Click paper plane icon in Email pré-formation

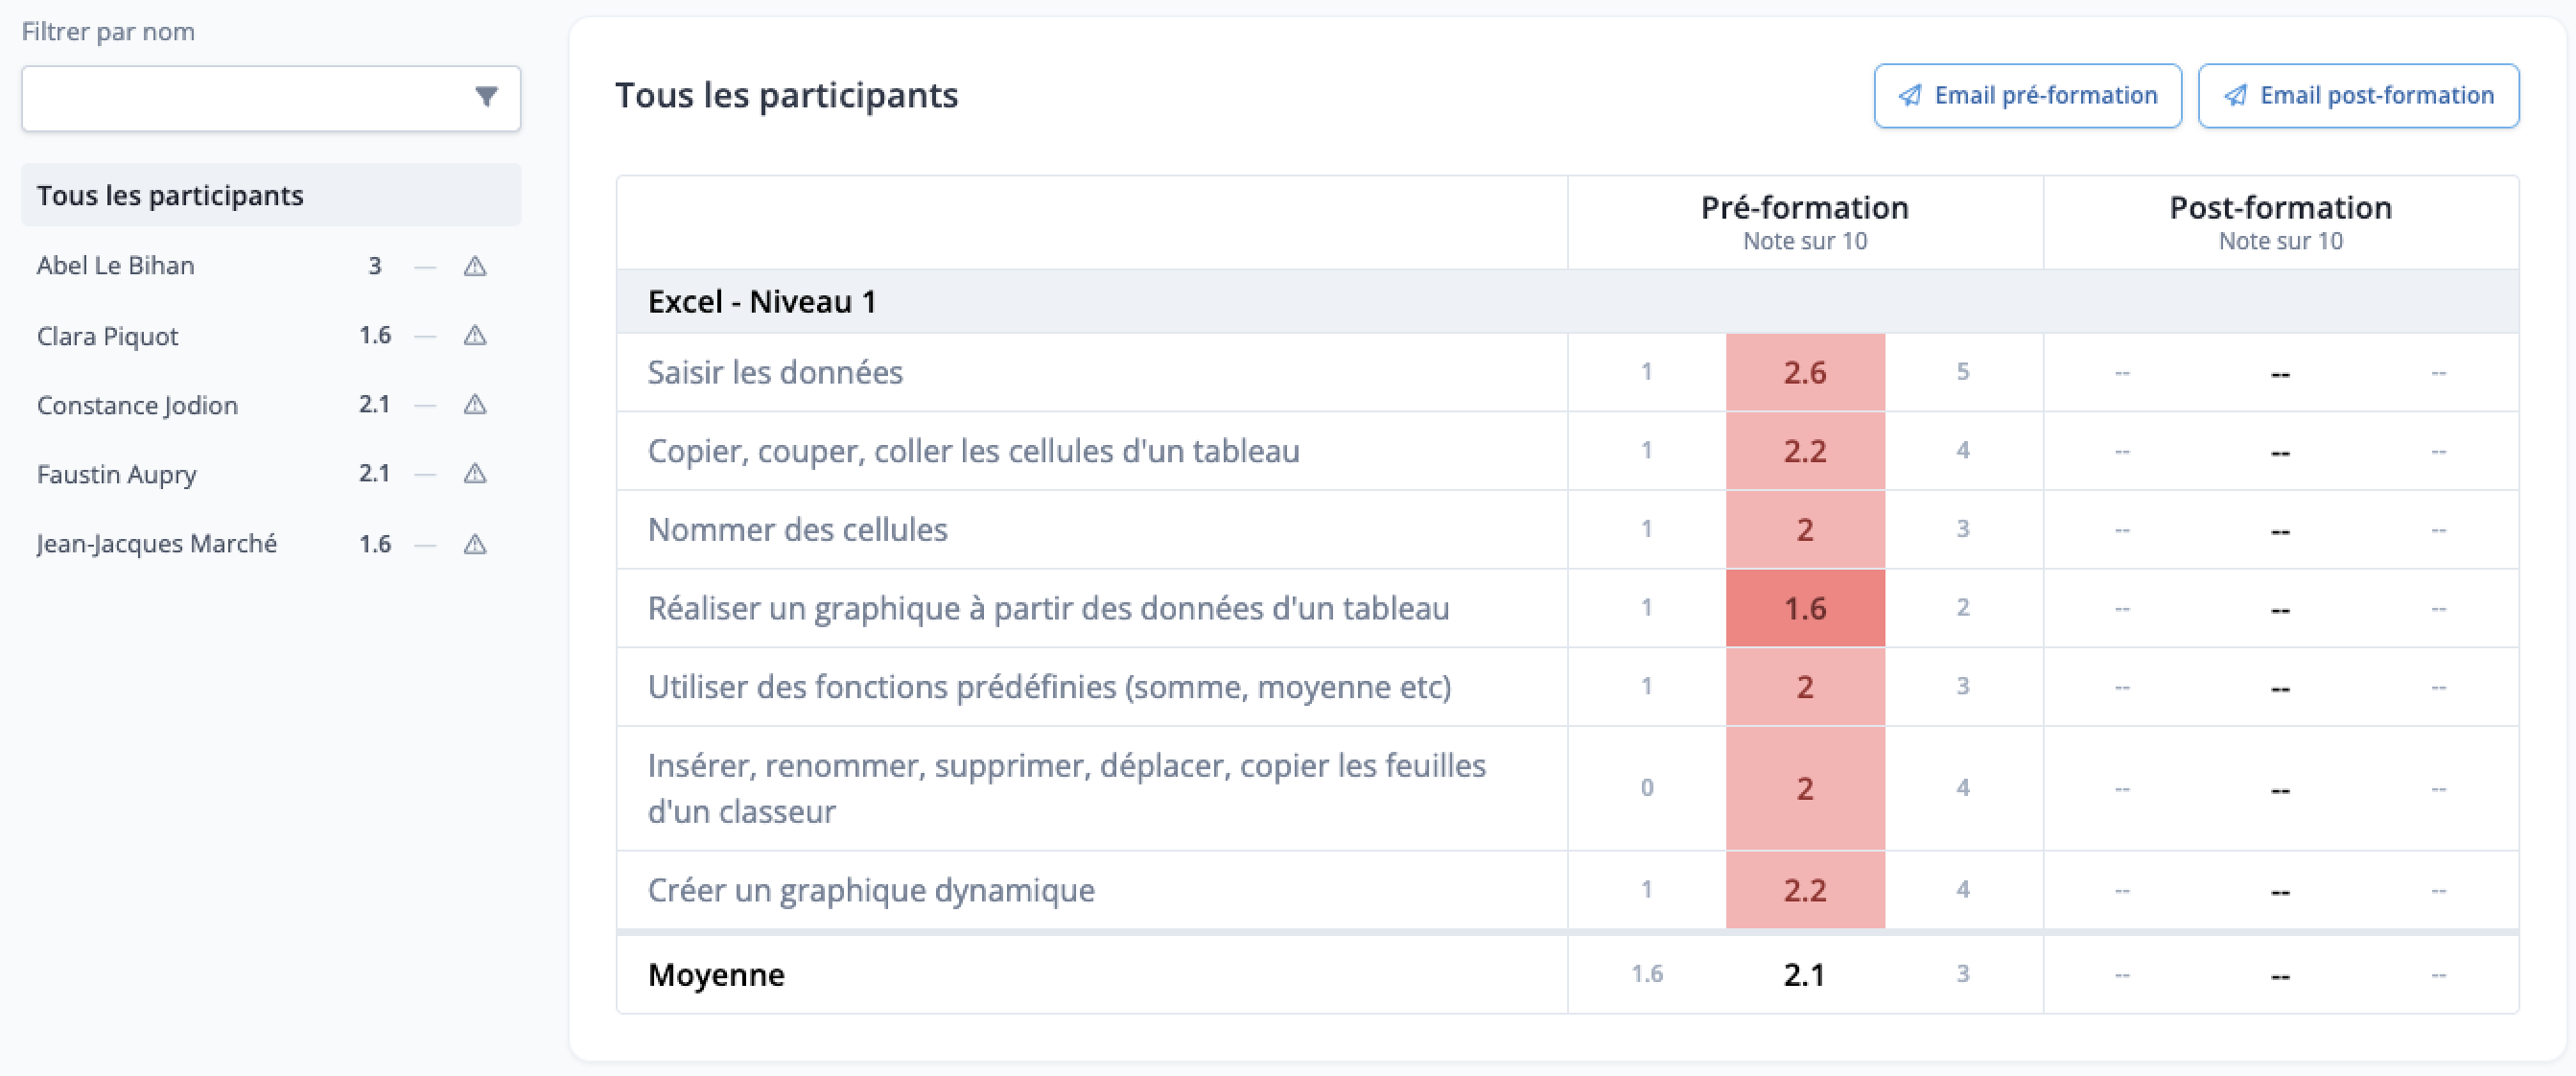point(1910,96)
